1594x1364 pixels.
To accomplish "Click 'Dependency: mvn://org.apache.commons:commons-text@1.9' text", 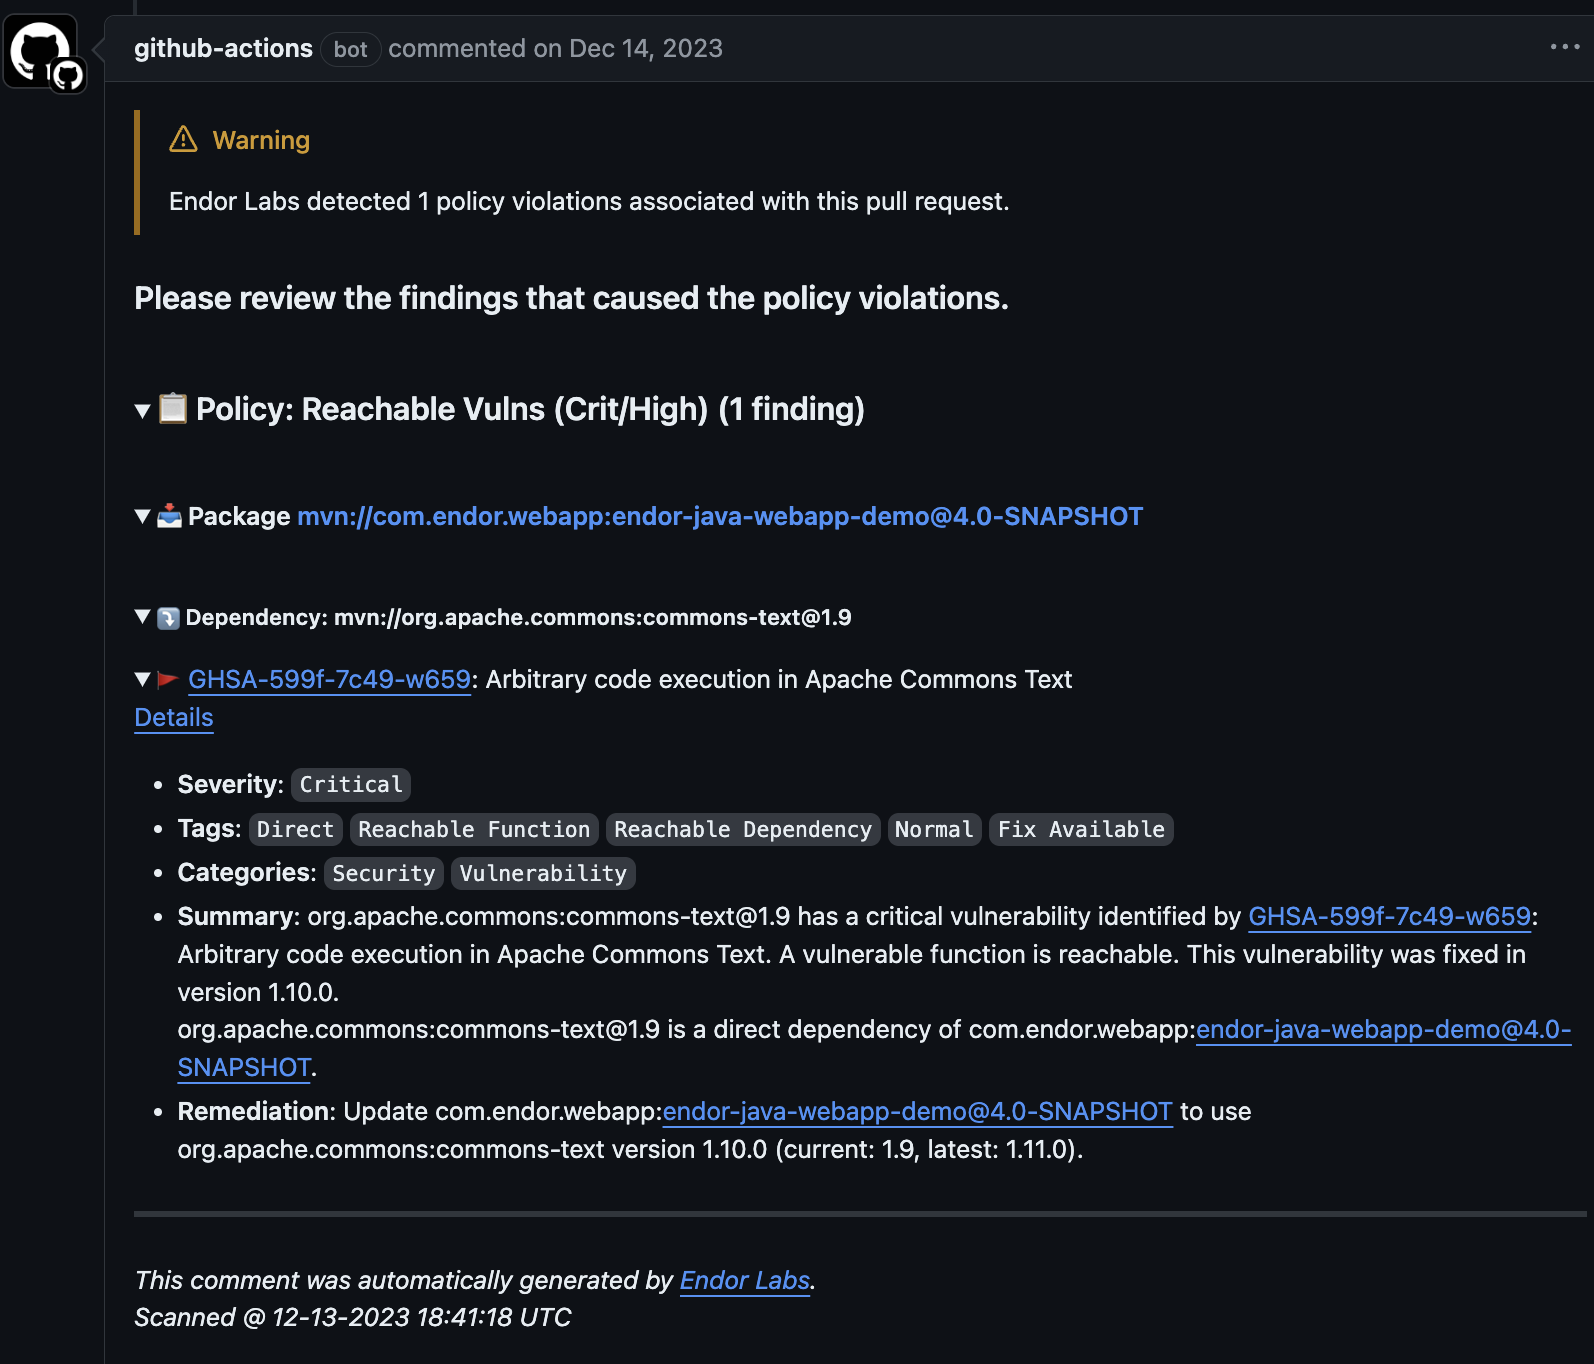I will tap(518, 617).
